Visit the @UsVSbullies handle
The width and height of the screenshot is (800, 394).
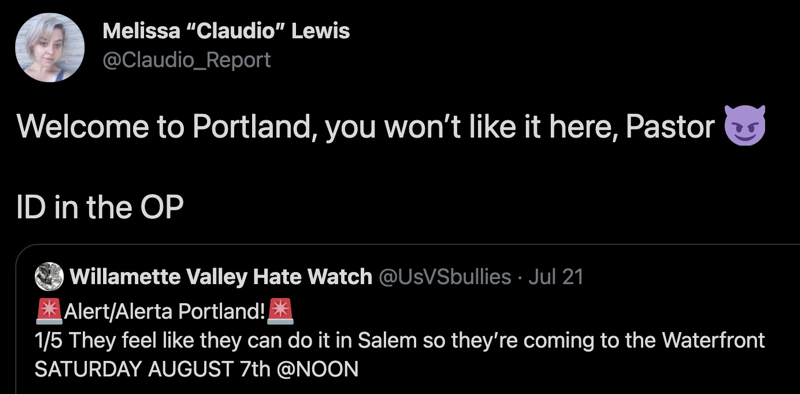(x=444, y=277)
